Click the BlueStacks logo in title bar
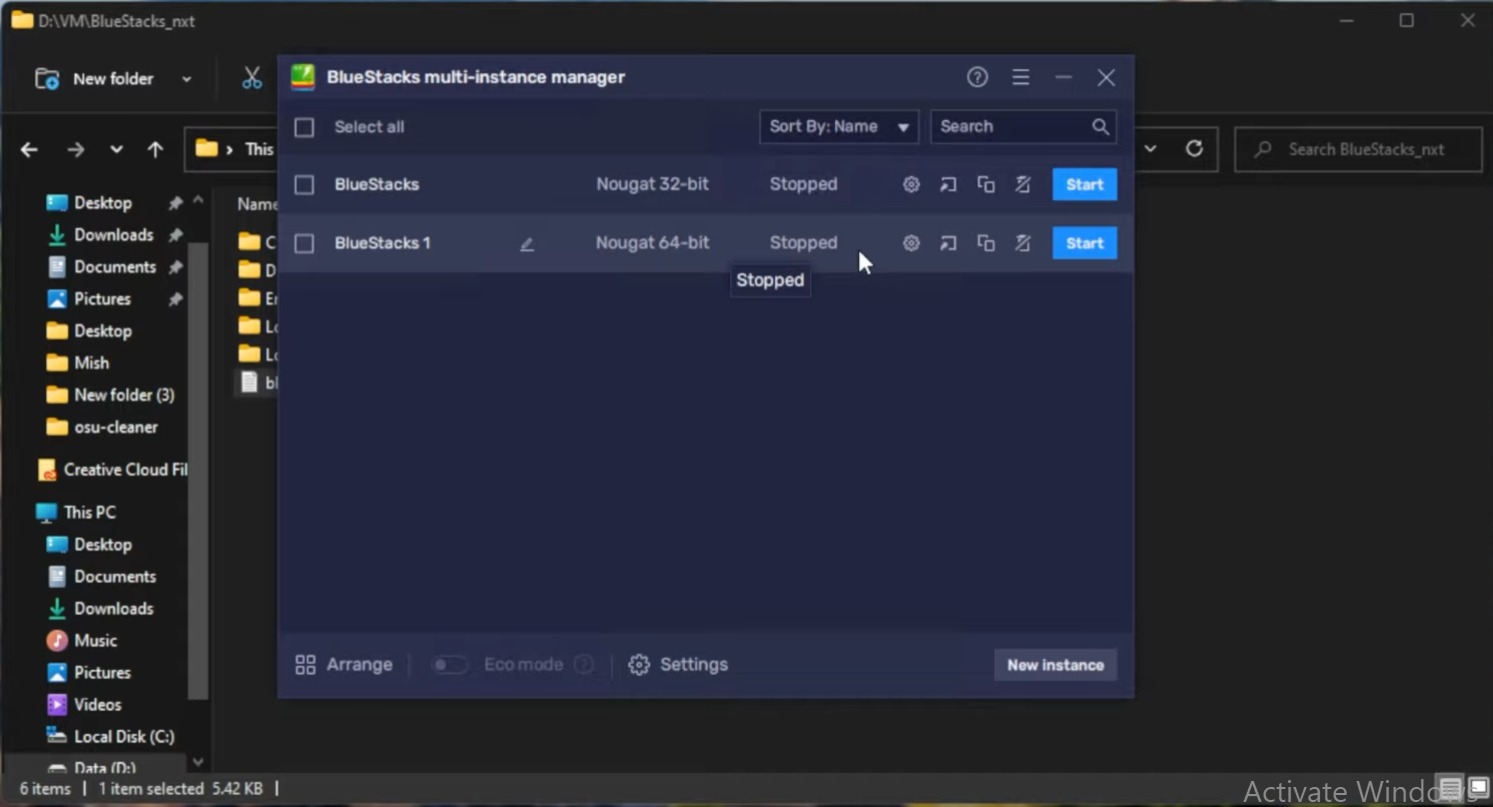Screen dimensions: 1493x807 [303, 77]
